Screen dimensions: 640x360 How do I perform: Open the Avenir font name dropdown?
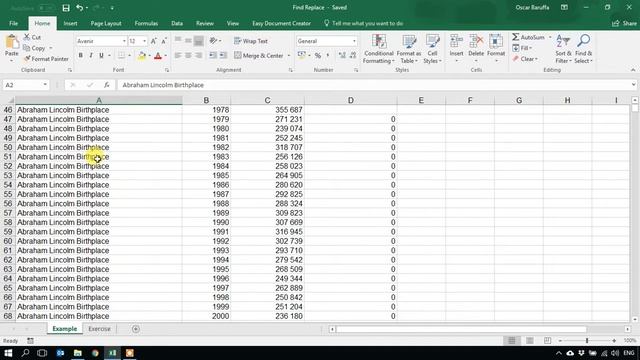click(124, 41)
